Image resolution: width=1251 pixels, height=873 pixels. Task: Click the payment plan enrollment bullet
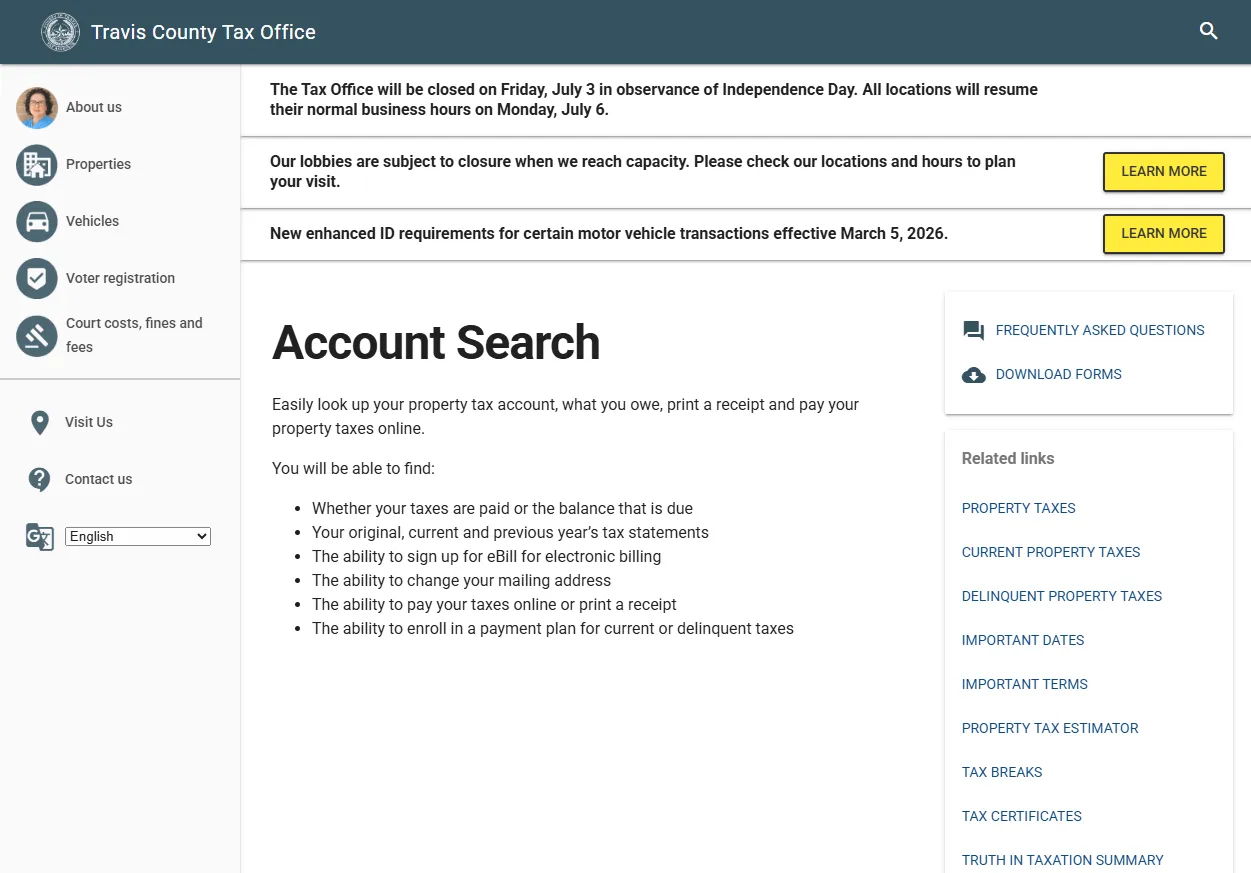[553, 628]
